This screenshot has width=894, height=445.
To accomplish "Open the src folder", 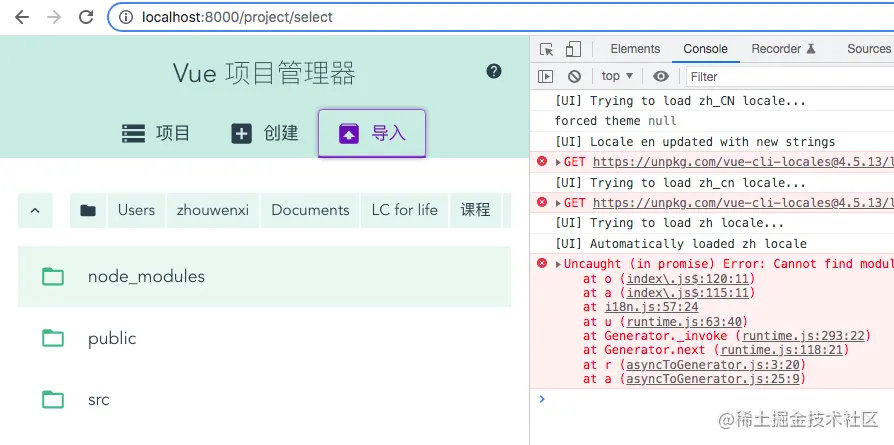I will click(265, 399).
